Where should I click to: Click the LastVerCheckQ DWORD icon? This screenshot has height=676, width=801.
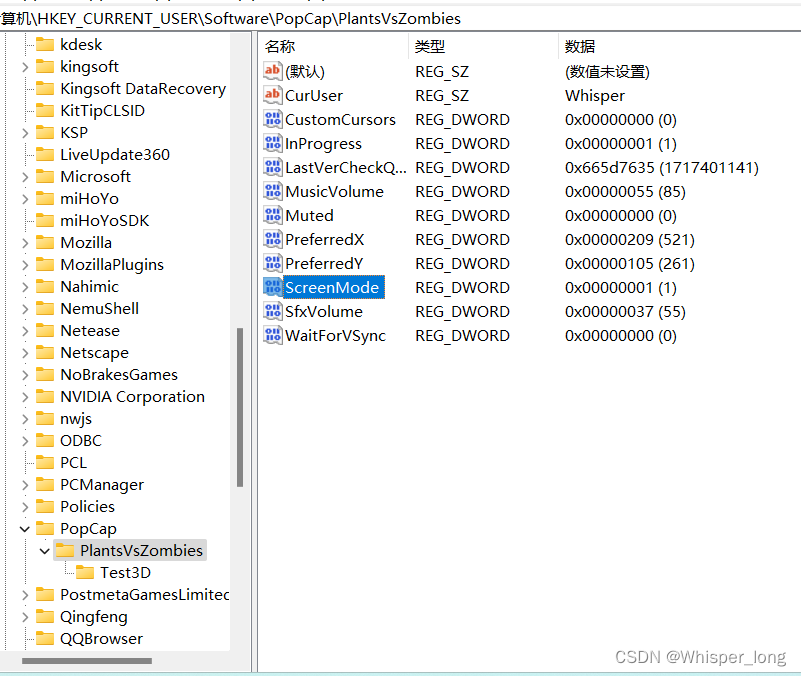[272, 167]
